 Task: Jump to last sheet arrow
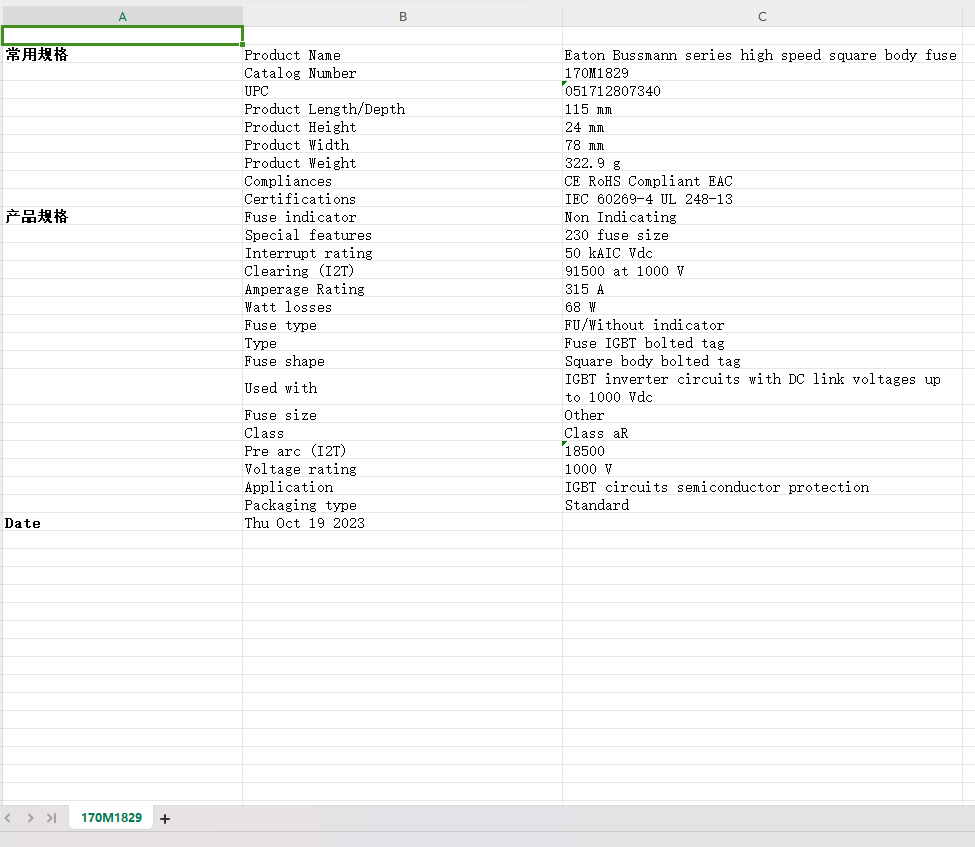52,818
